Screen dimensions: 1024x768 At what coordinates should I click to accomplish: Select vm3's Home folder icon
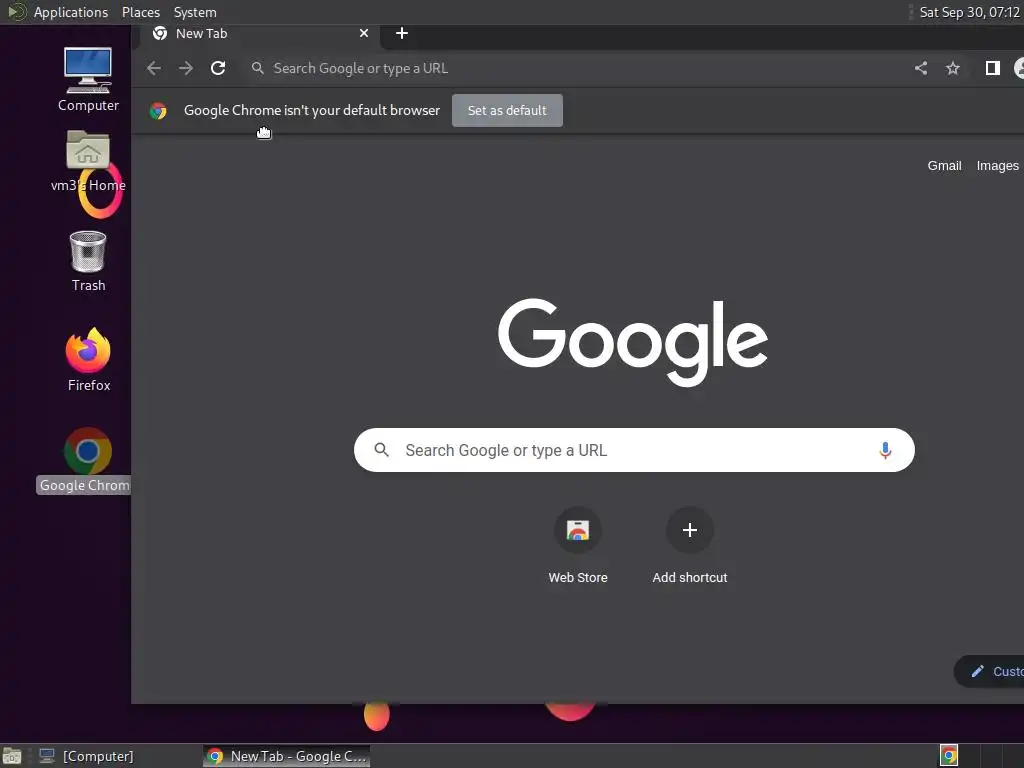click(88, 161)
